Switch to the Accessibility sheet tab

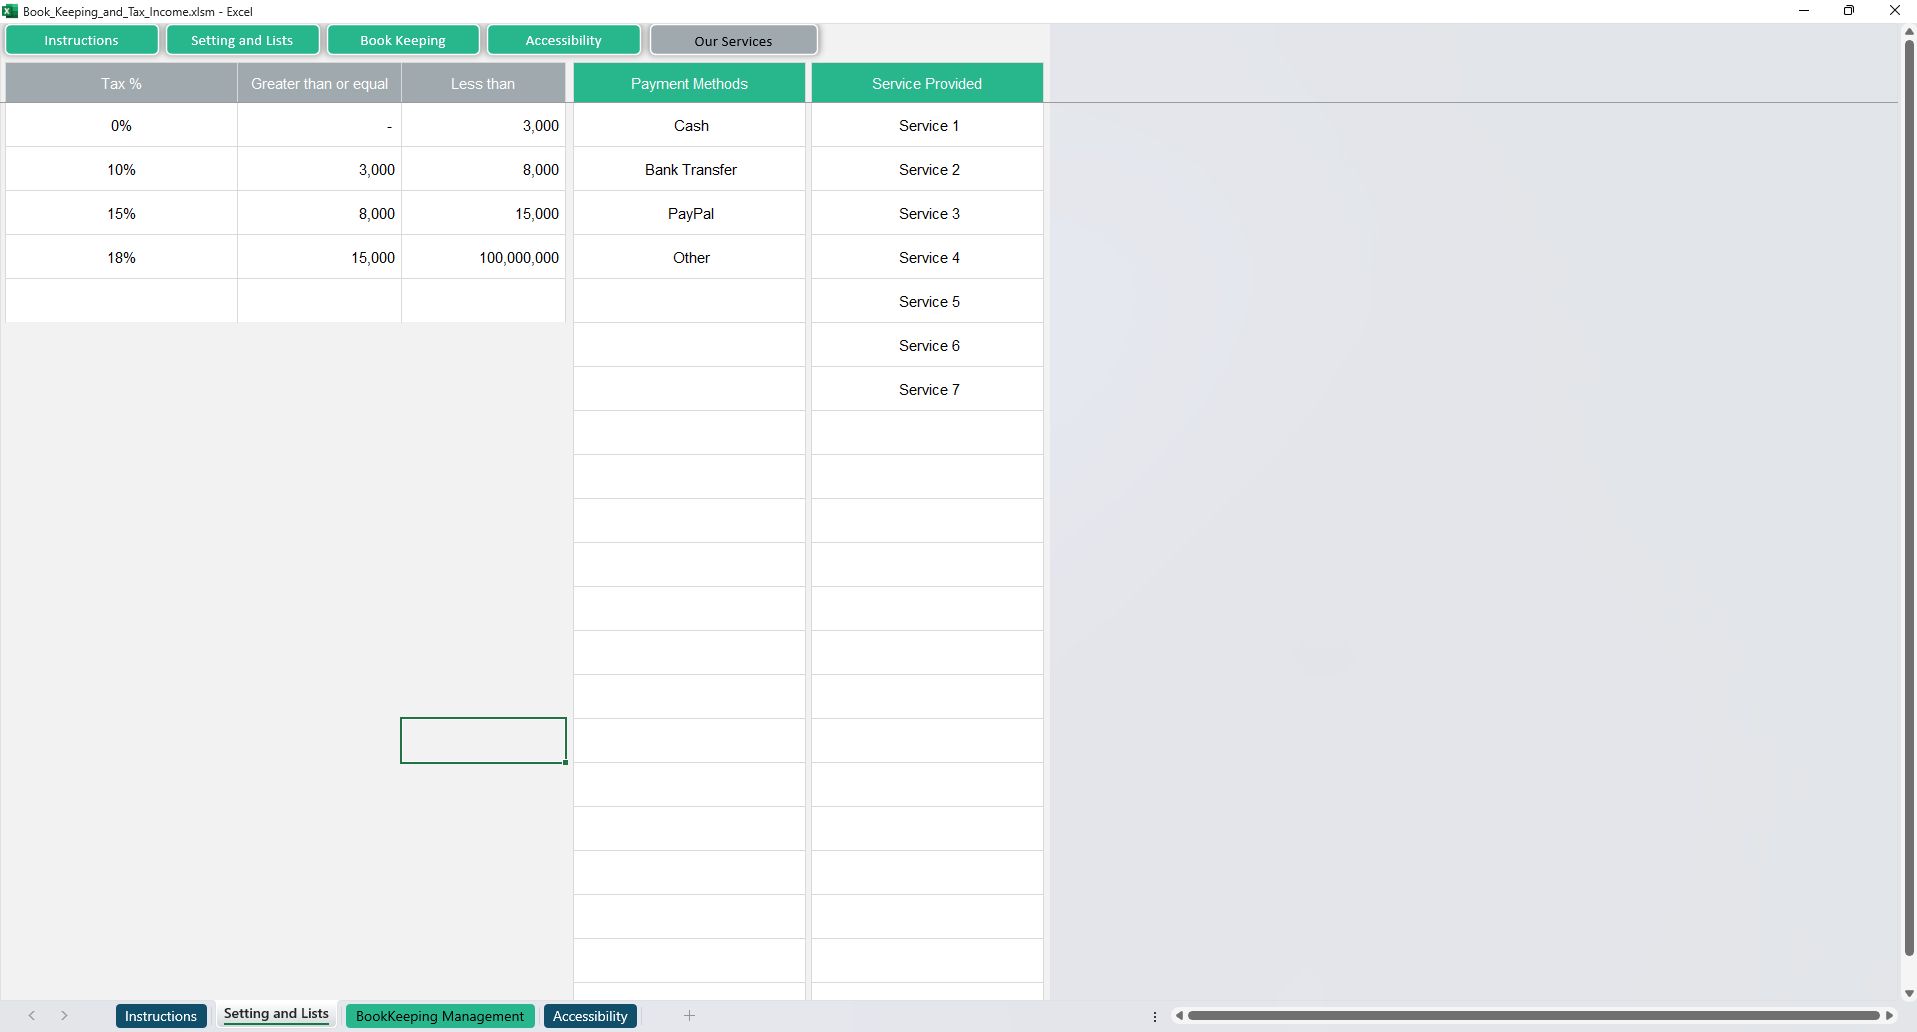pos(590,1016)
